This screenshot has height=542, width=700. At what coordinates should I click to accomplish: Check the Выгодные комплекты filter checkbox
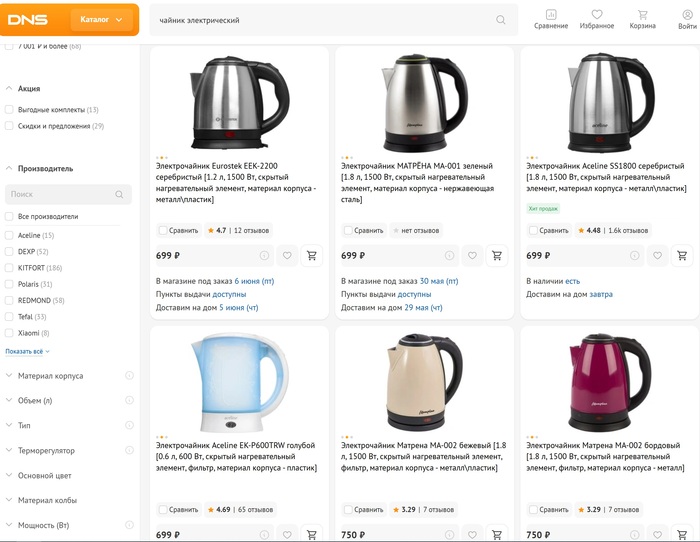[x=10, y=110]
